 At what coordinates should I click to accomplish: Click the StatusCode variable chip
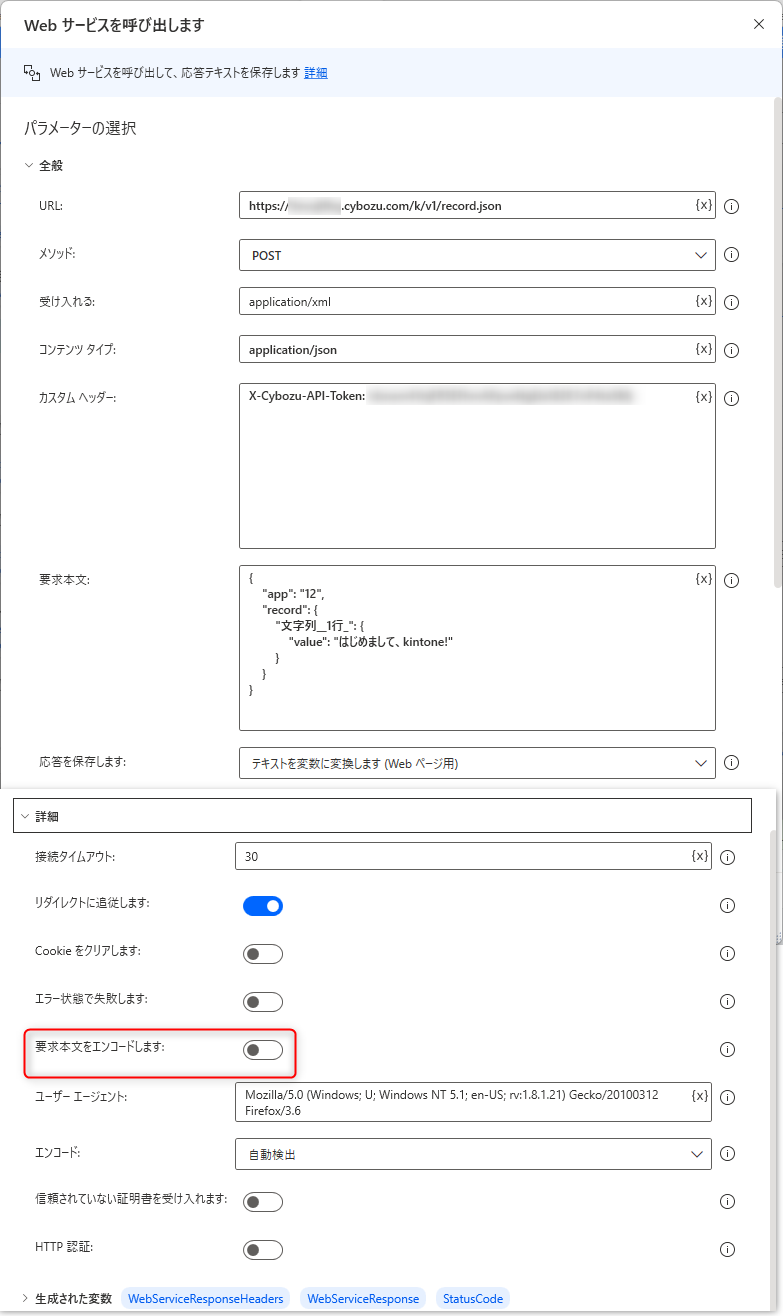(x=473, y=1298)
